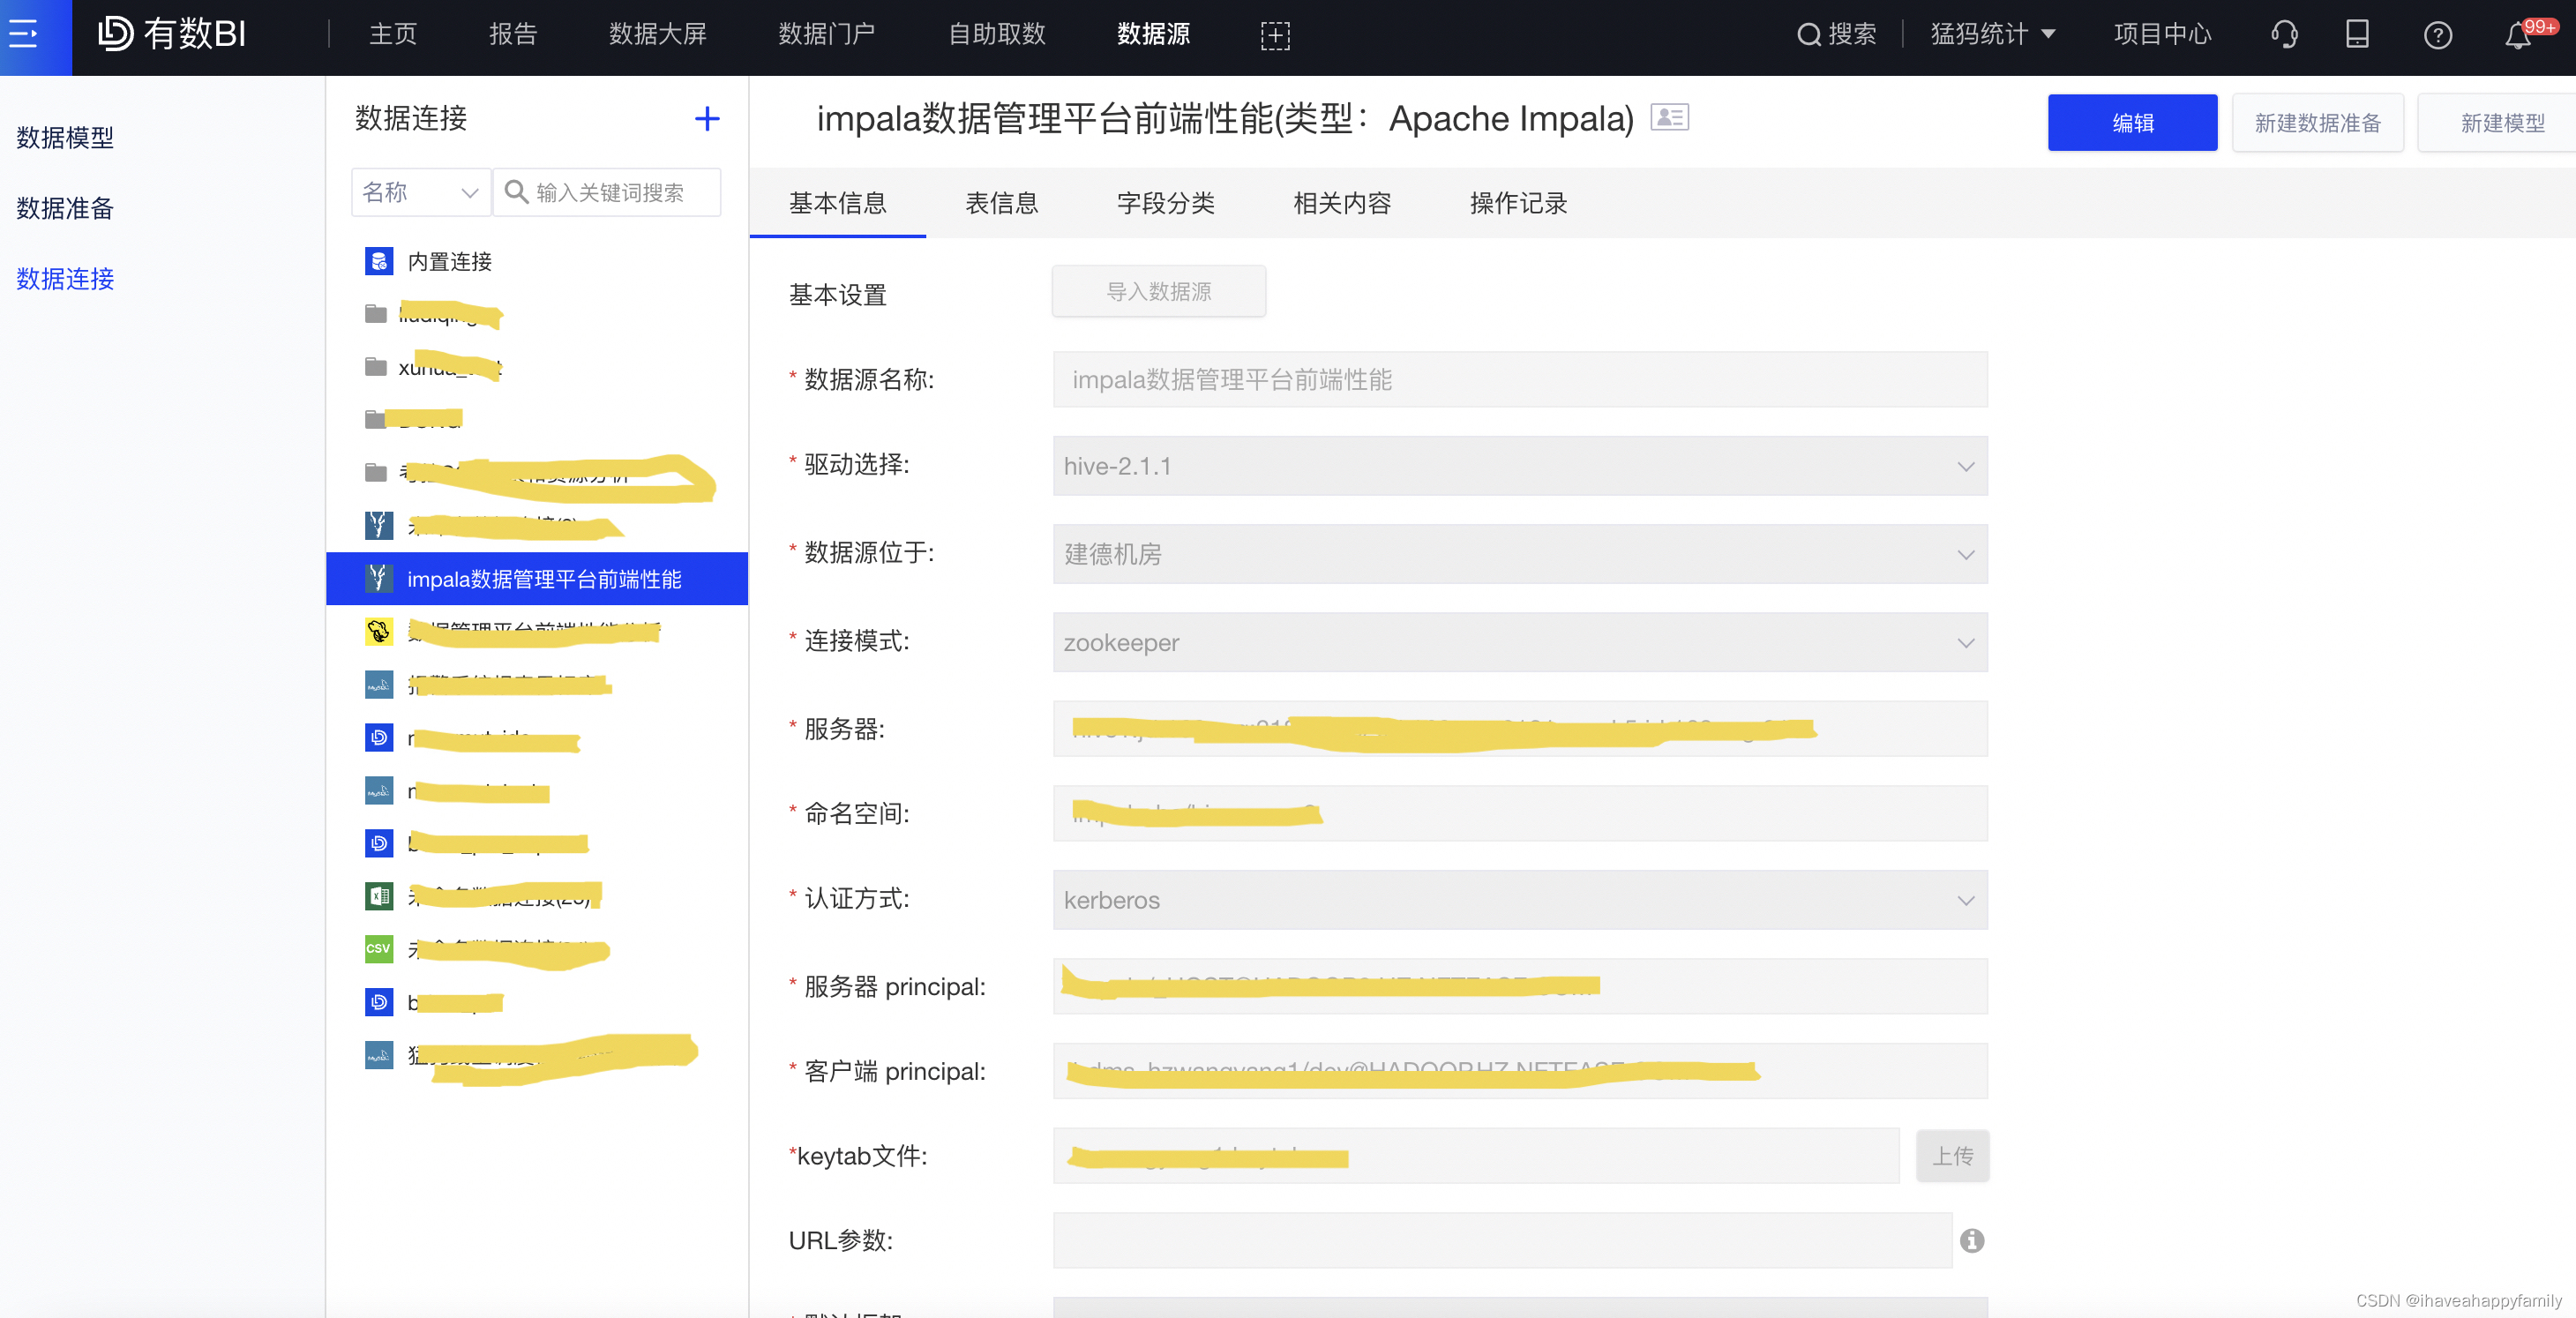Open the 自助取数 menu item
This screenshot has height=1318, width=2576.
coord(996,35)
